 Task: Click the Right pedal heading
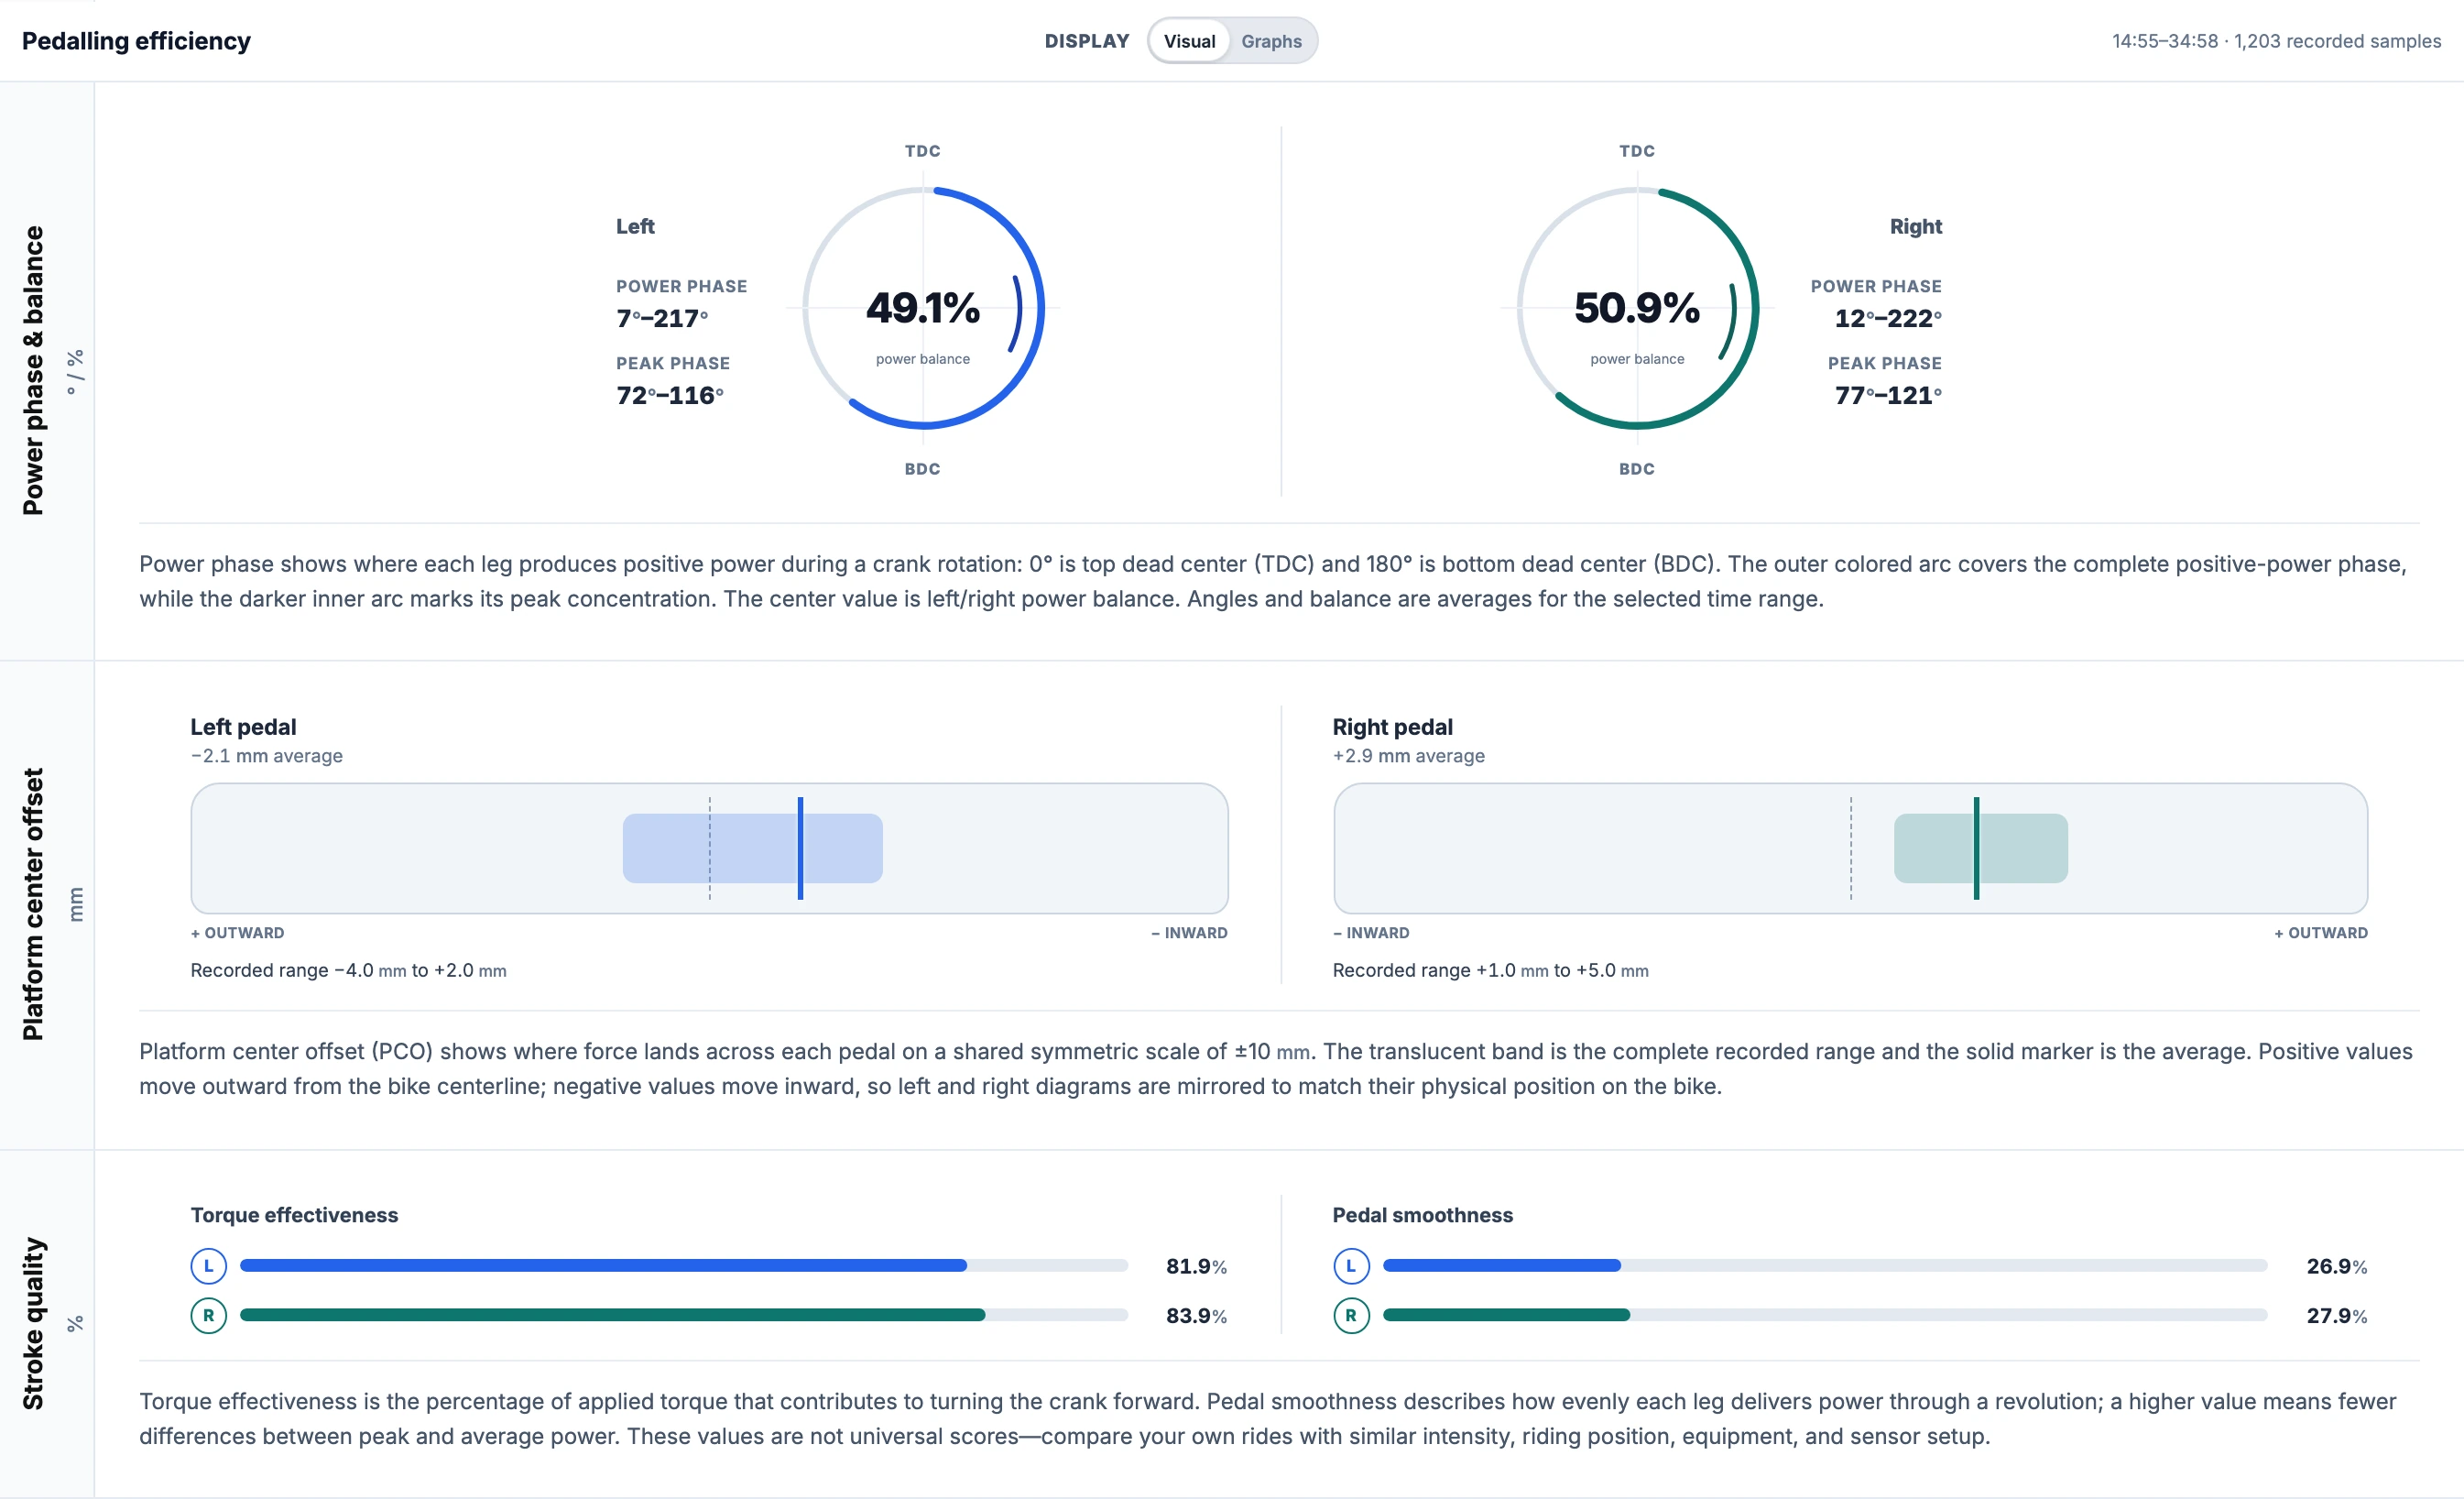tap(1393, 727)
